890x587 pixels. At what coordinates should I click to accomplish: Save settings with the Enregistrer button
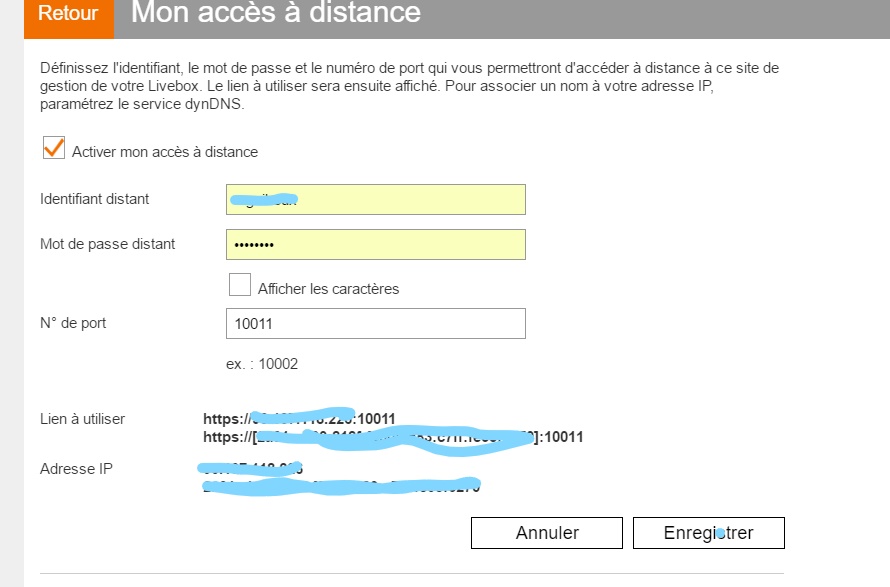pos(708,533)
